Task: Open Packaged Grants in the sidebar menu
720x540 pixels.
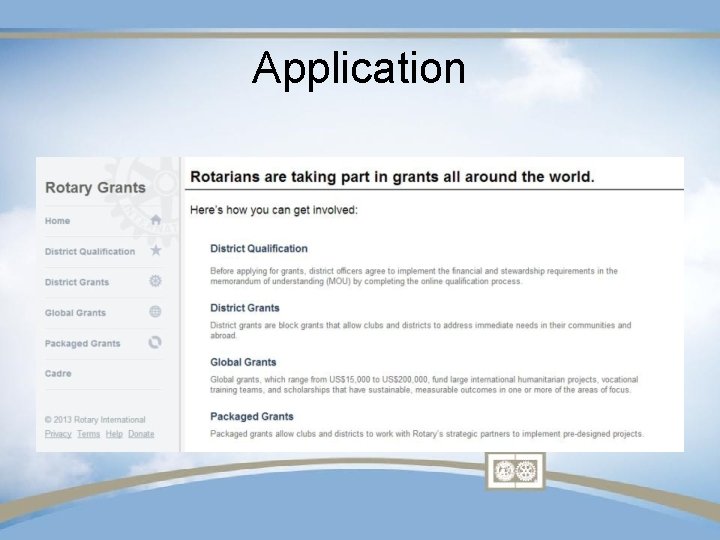Action: [83, 343]
